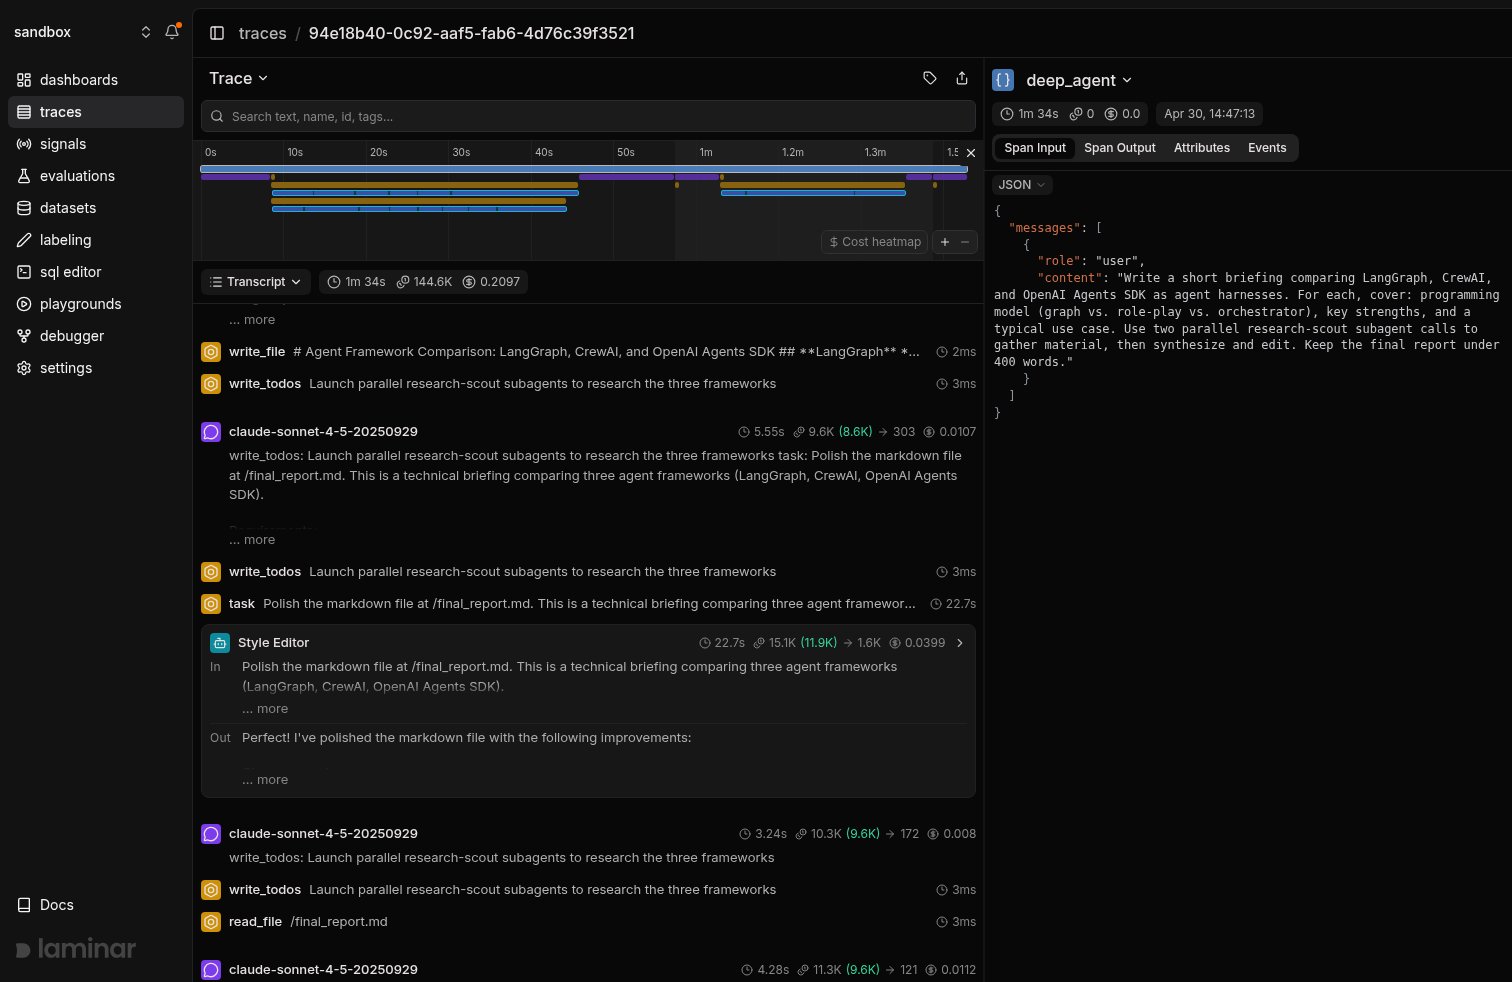1512x982 pixels.
Task: Open the playgrounds page
Action: click(x=96, y=304)
